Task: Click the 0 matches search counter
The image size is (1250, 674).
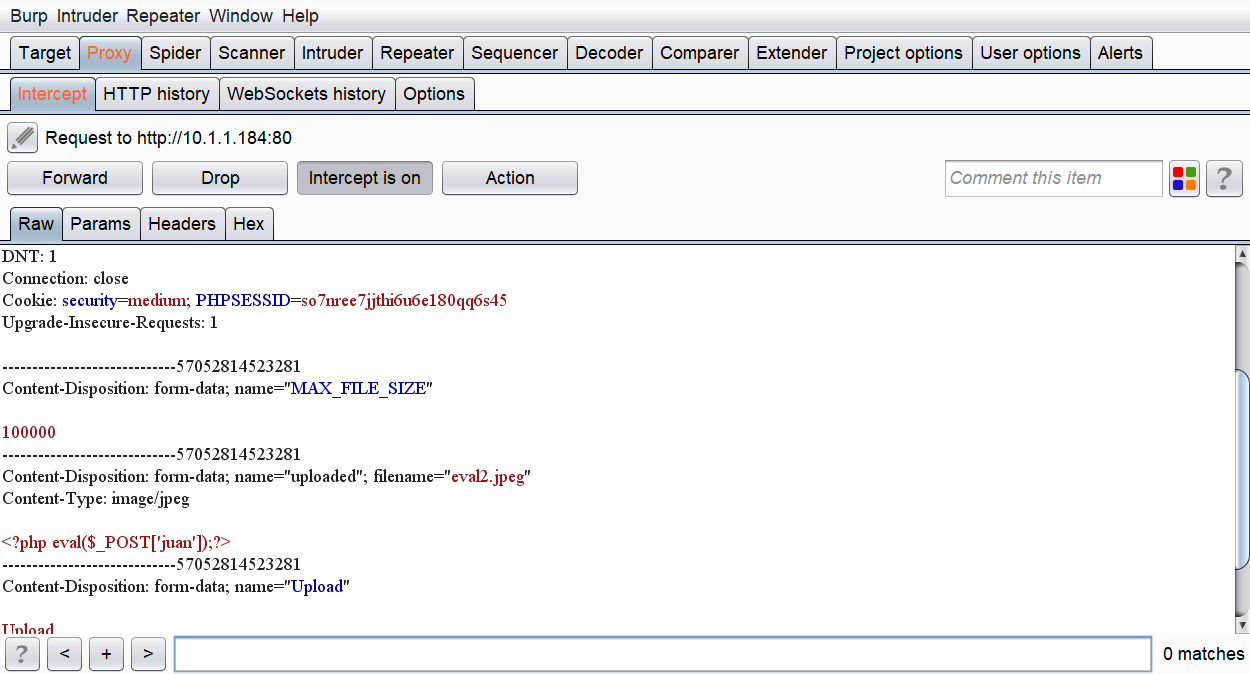Action: pyautogui.click(x=1204, y=654)
